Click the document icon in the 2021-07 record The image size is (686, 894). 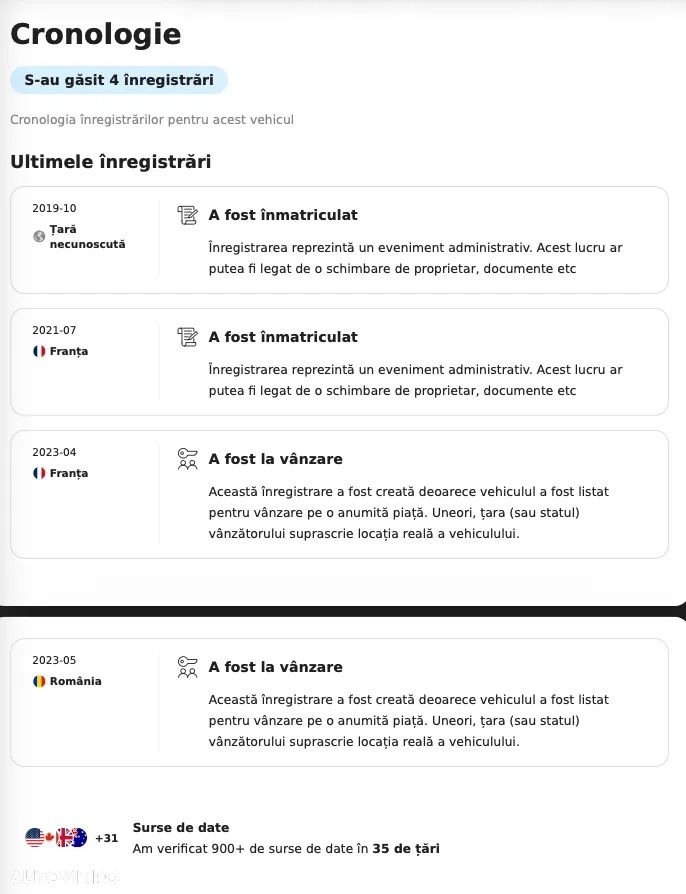(187, 337)
